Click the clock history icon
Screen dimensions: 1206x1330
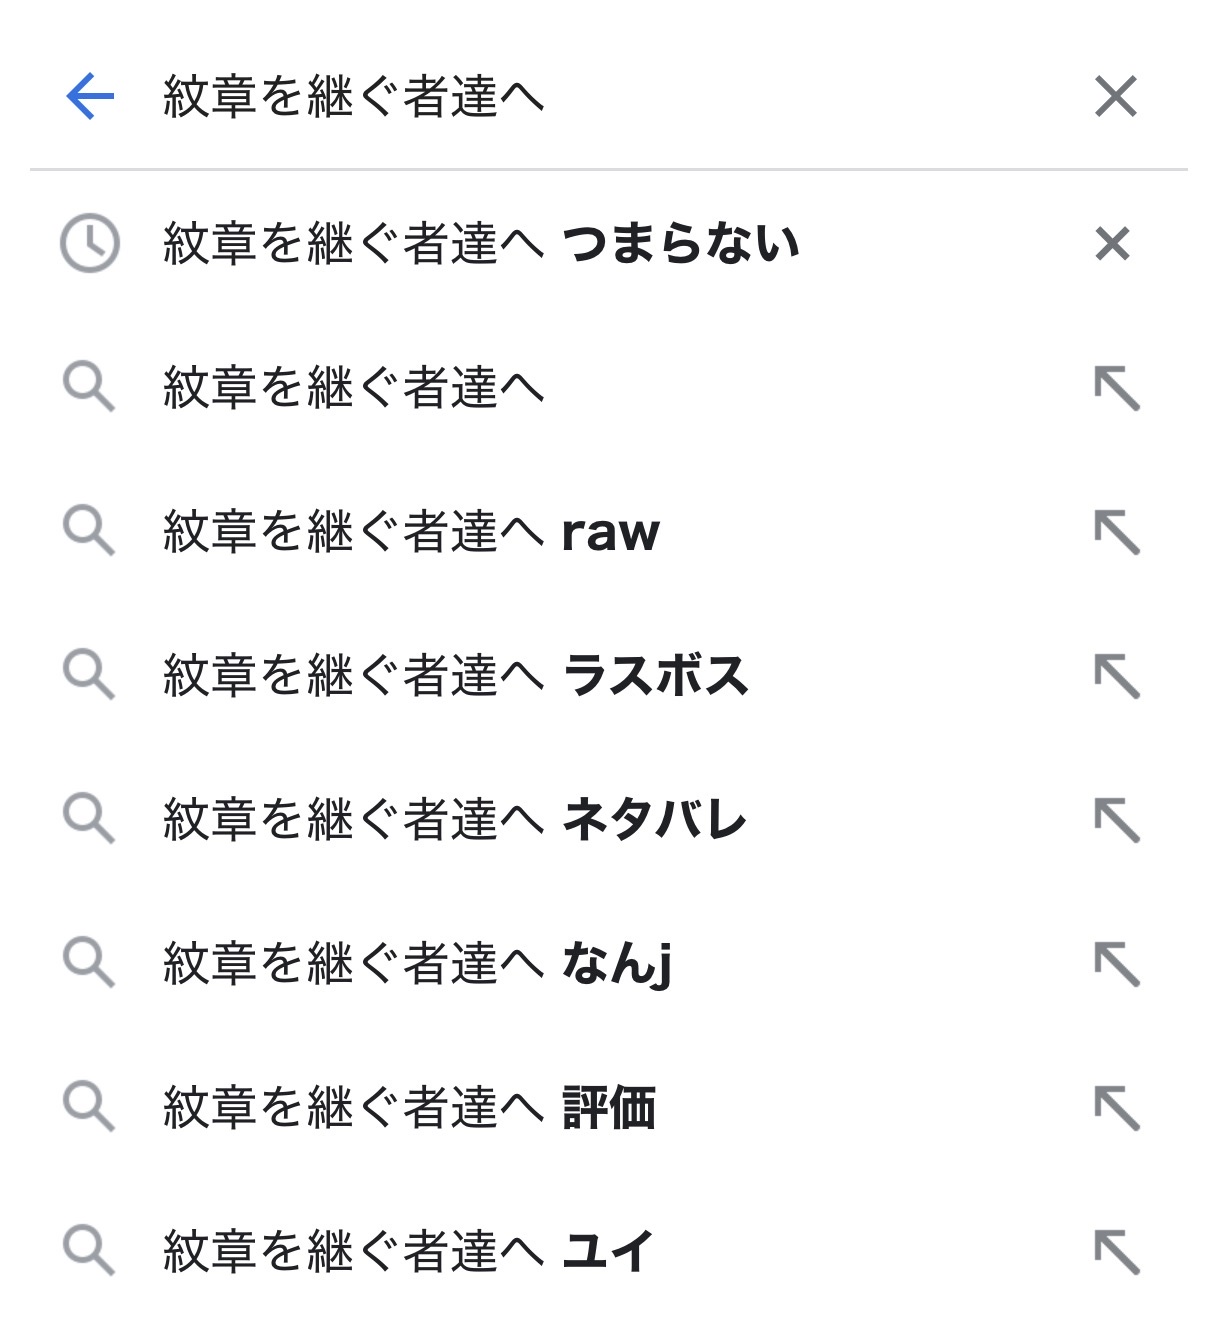[x=89, y=243]
